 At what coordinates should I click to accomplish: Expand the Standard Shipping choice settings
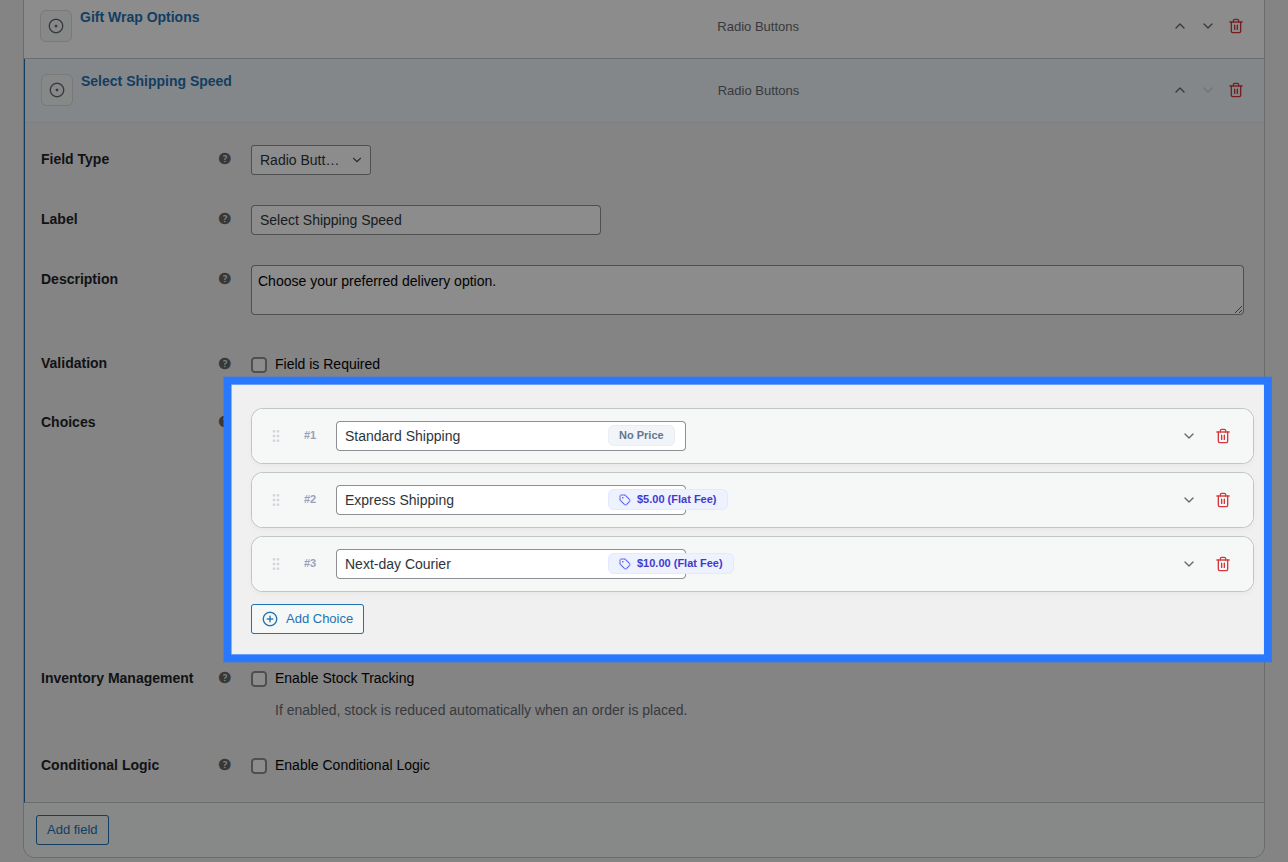click(x=1189, y=436)
